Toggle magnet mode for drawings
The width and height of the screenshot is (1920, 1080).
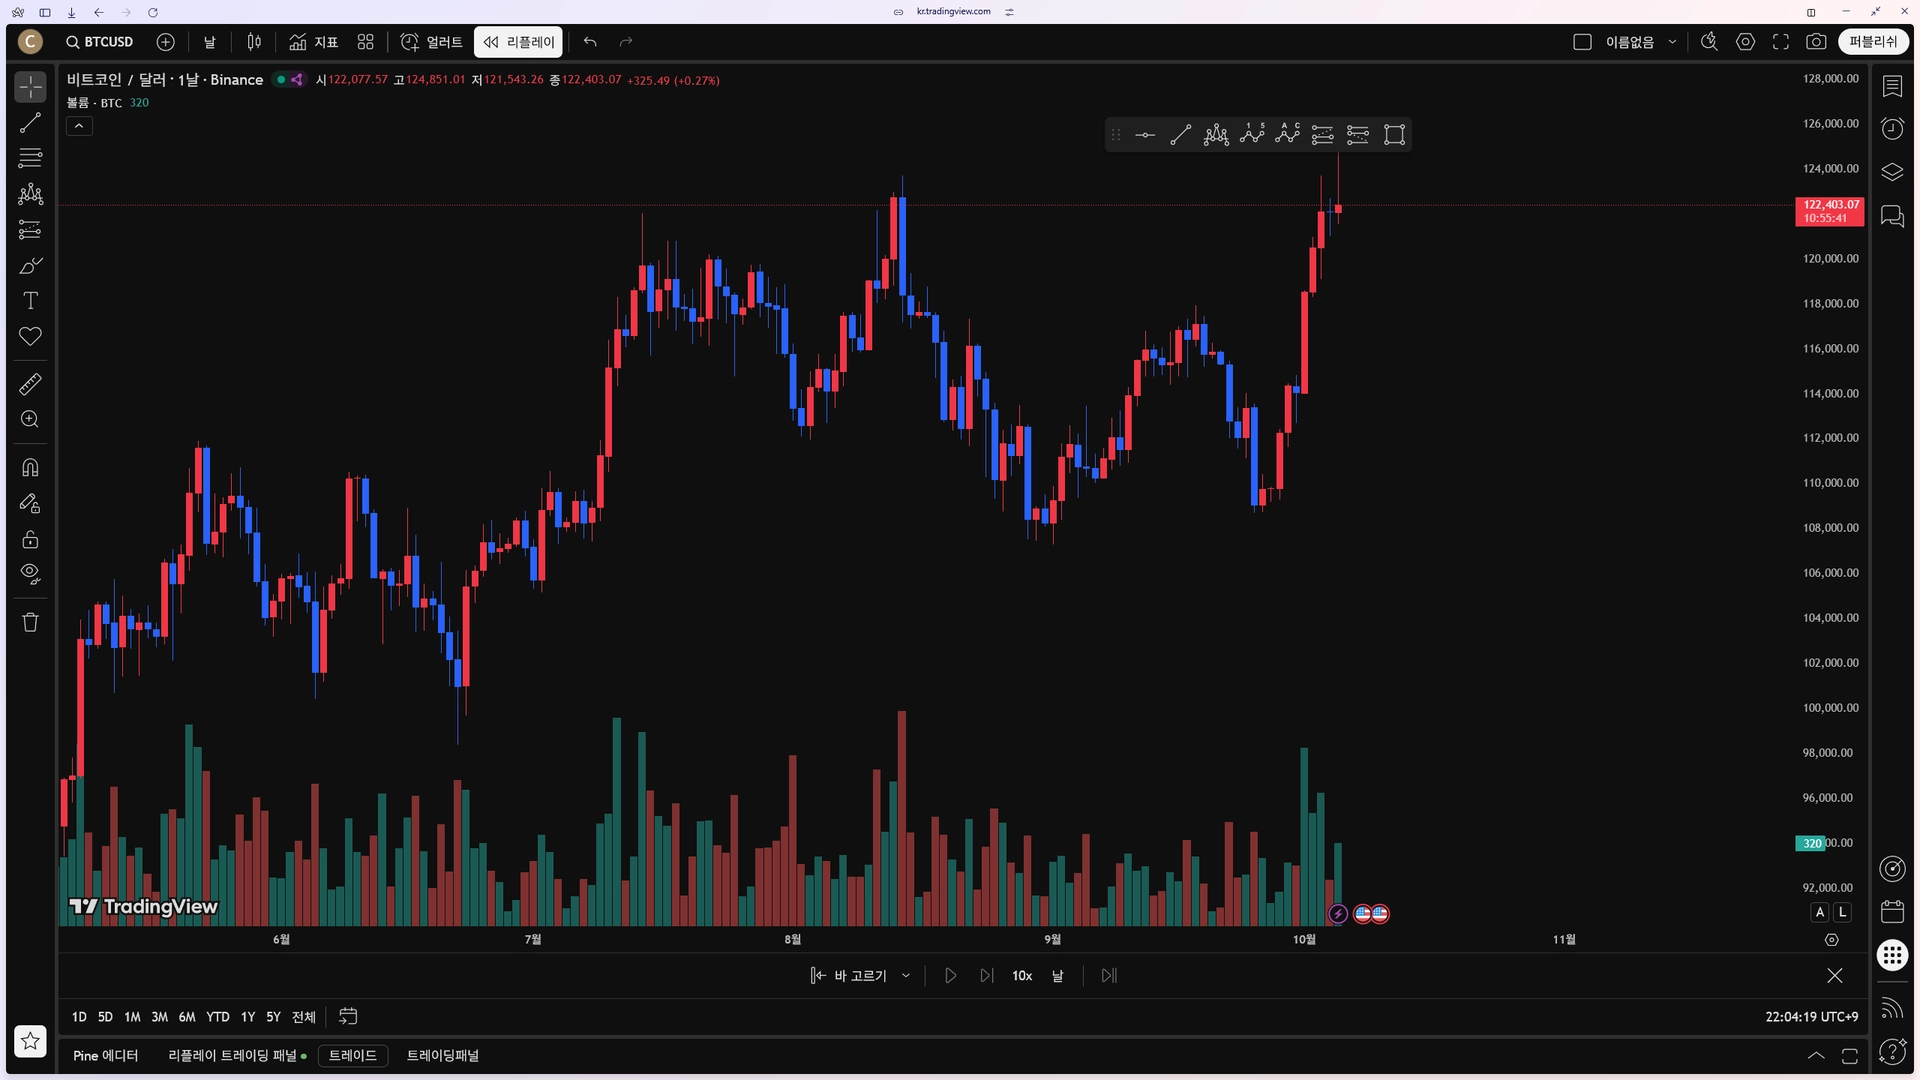[30, 468]
